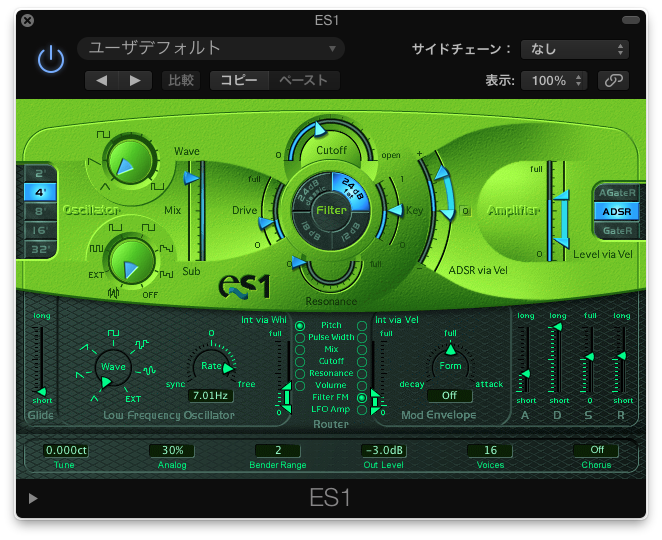Select sub oscillator OFF setting
Viewport: 662px width, 540px height.
[x=150, y=295]
